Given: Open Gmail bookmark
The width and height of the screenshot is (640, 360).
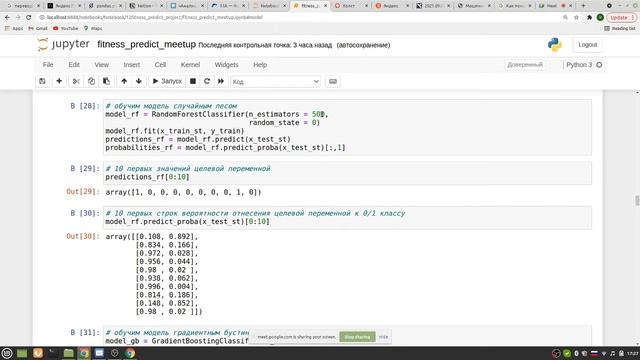Looking at the screenshot, I should point(38,29).
